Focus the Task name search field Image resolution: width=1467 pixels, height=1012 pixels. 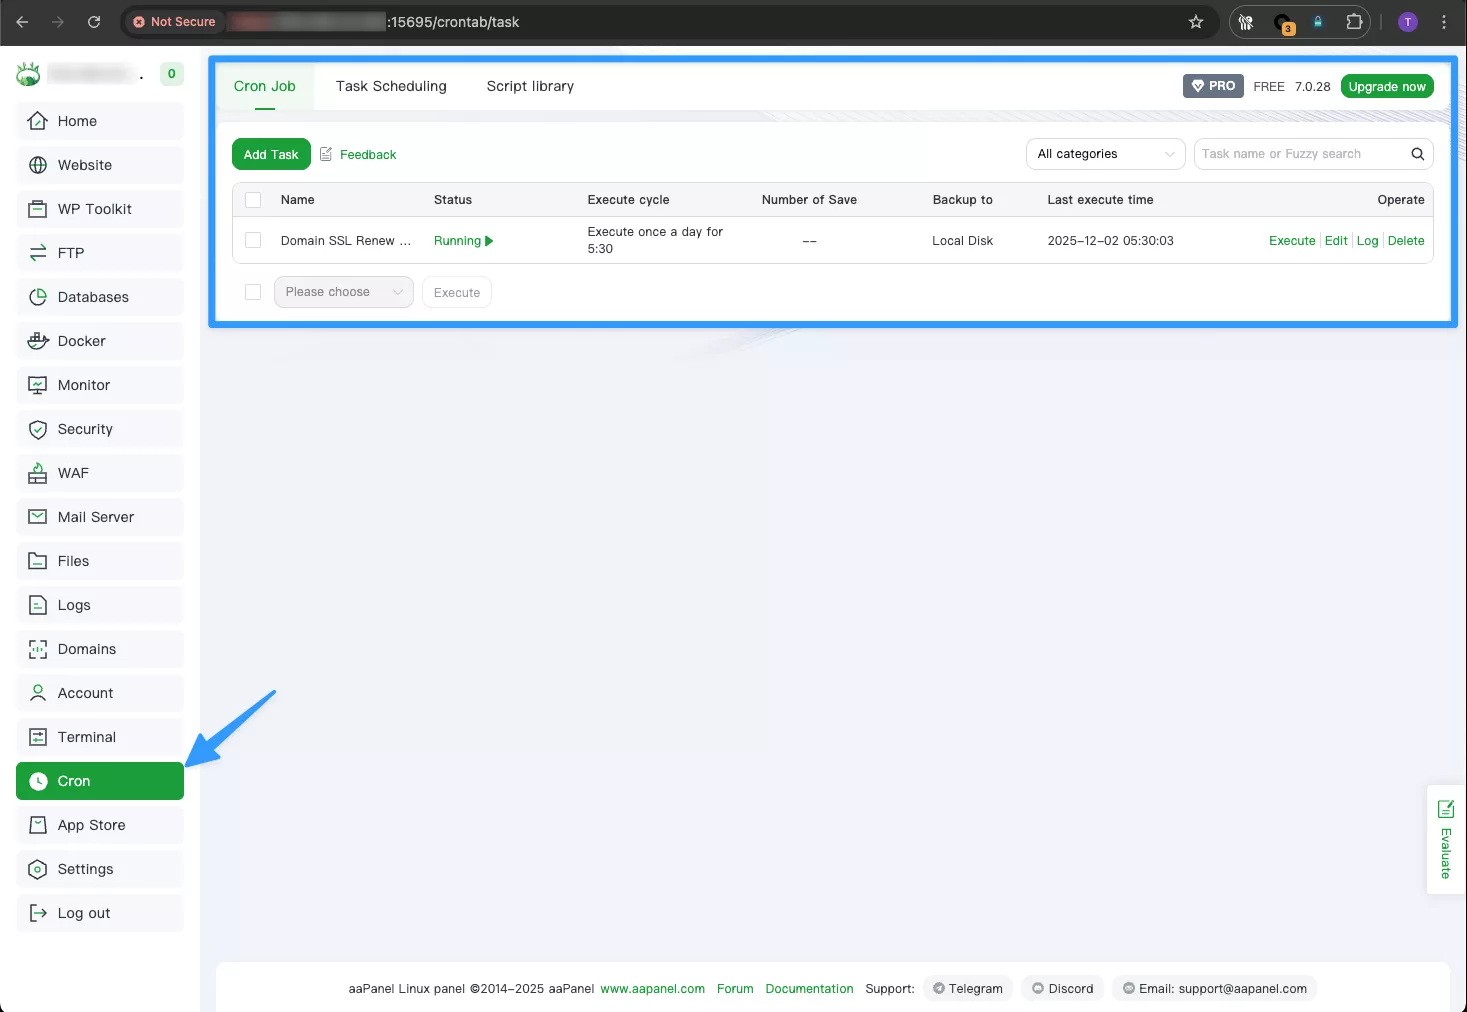point(1298,154)
